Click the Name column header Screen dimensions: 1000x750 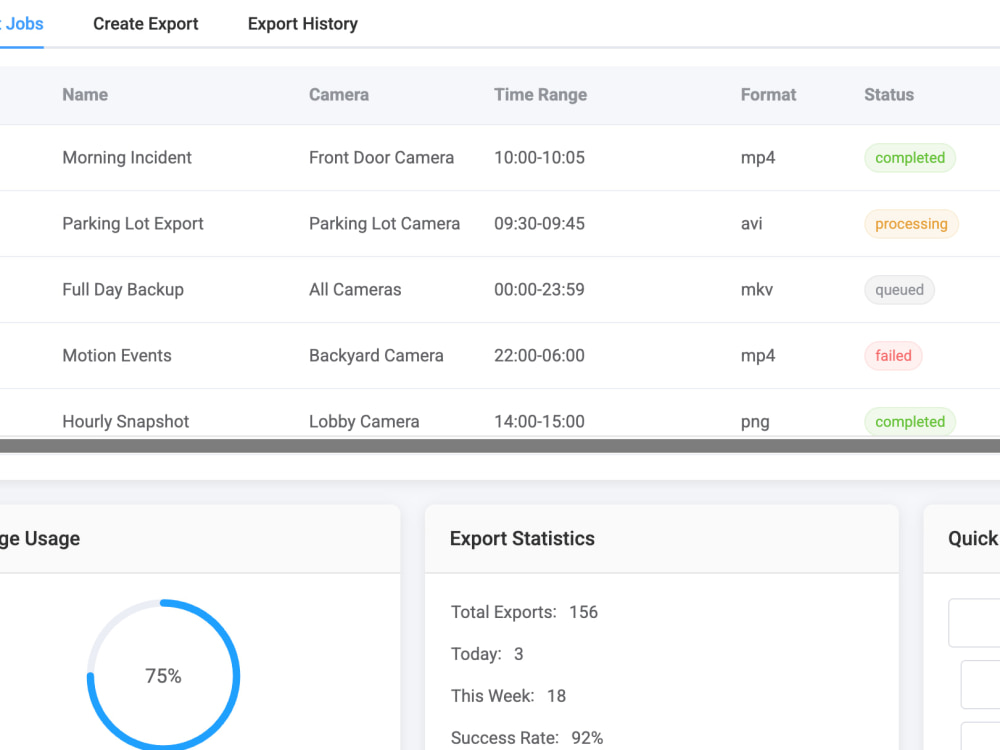point(85,95)
